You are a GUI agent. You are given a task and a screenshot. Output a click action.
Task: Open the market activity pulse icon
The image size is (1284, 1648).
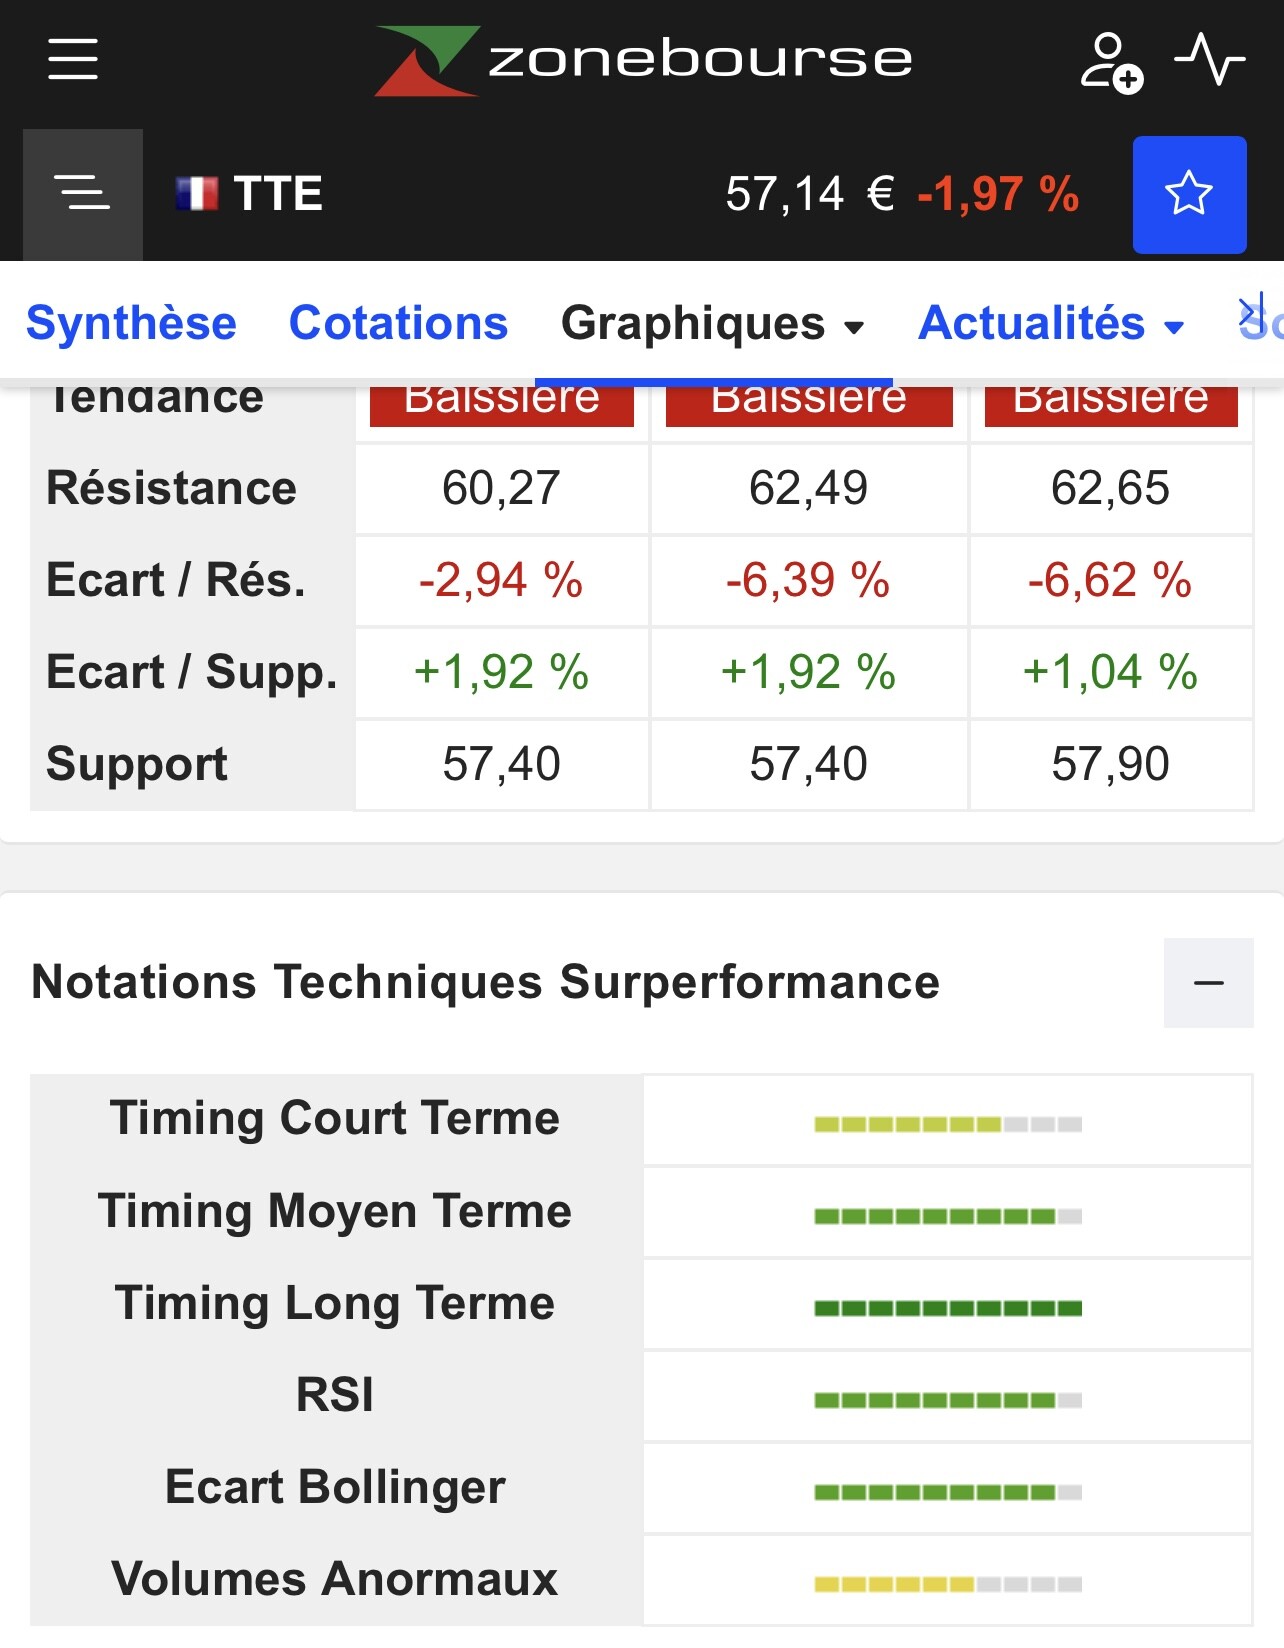(1209, 59)
